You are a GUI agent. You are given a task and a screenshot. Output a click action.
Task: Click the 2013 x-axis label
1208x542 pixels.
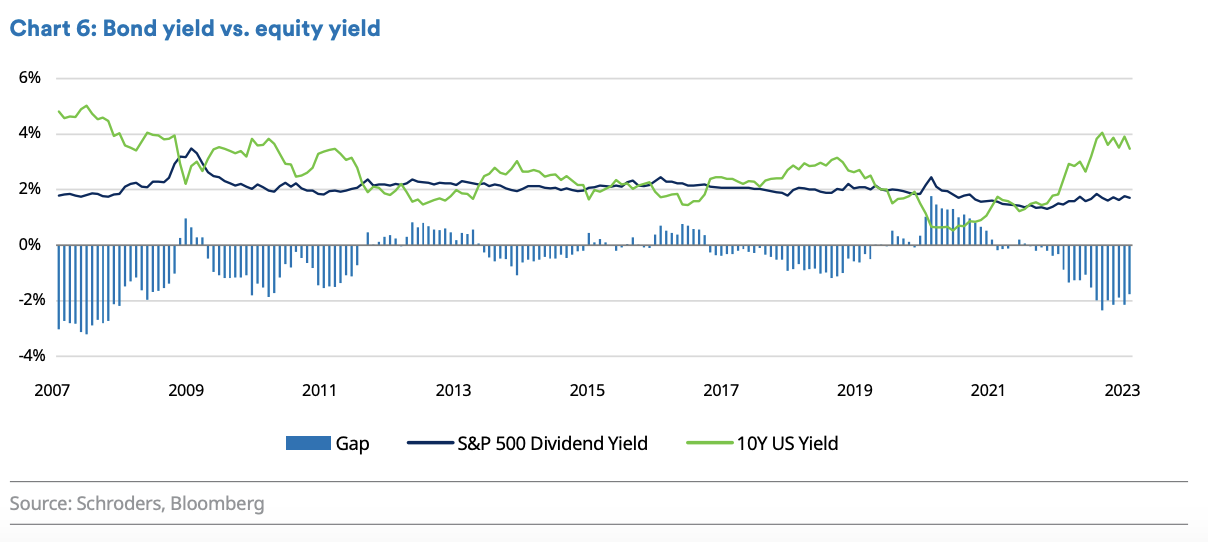point(452,391)
